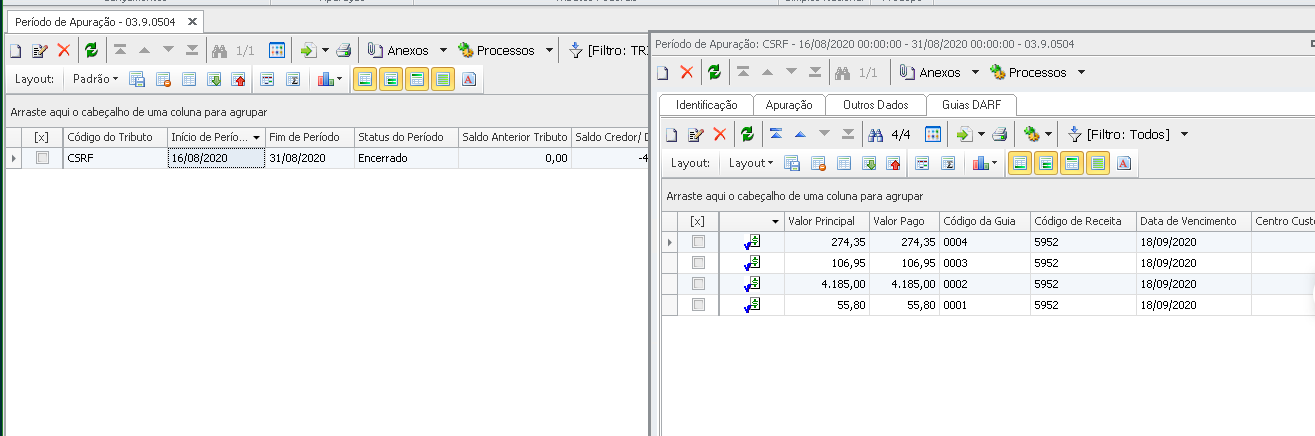The width and height of the screenshot is (1315, 436).
Task: Click the sigma totals icon in main list layout bar
Action: click(293, 79)
